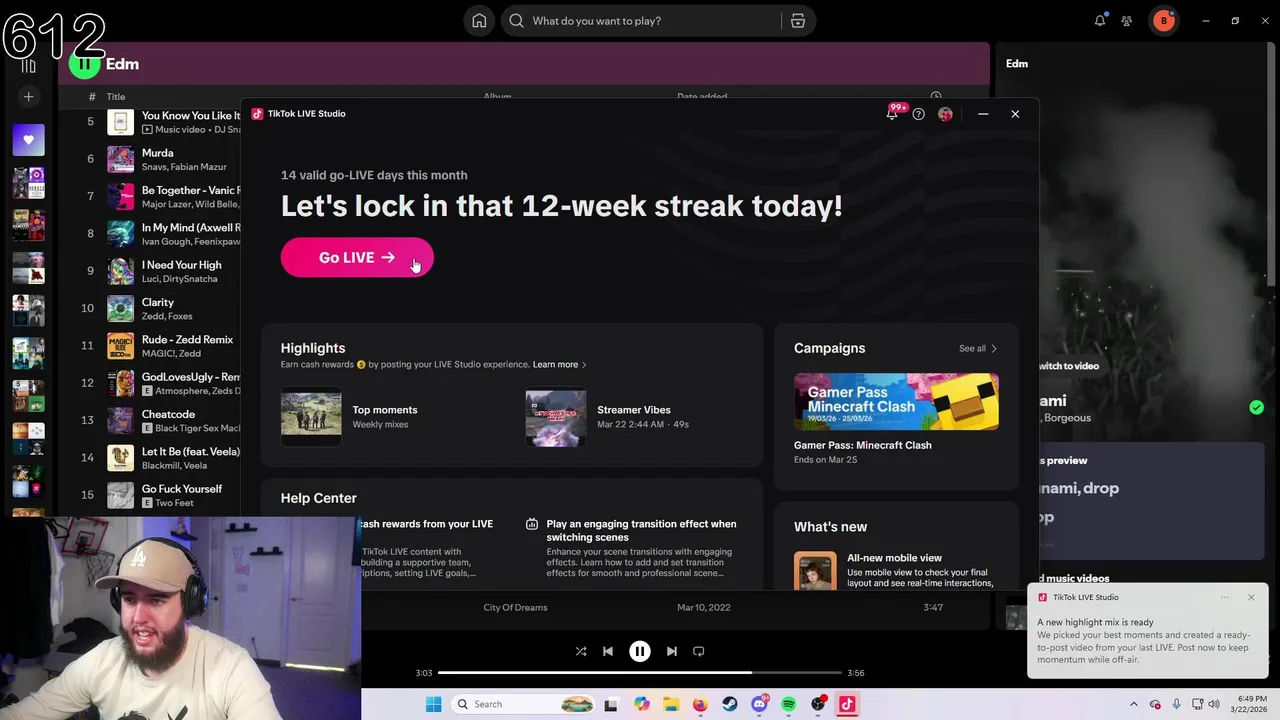Open Liked Songs heart in Spotify sidebar
Screen dimensions: 1280x720
click(x=28, y=140)
